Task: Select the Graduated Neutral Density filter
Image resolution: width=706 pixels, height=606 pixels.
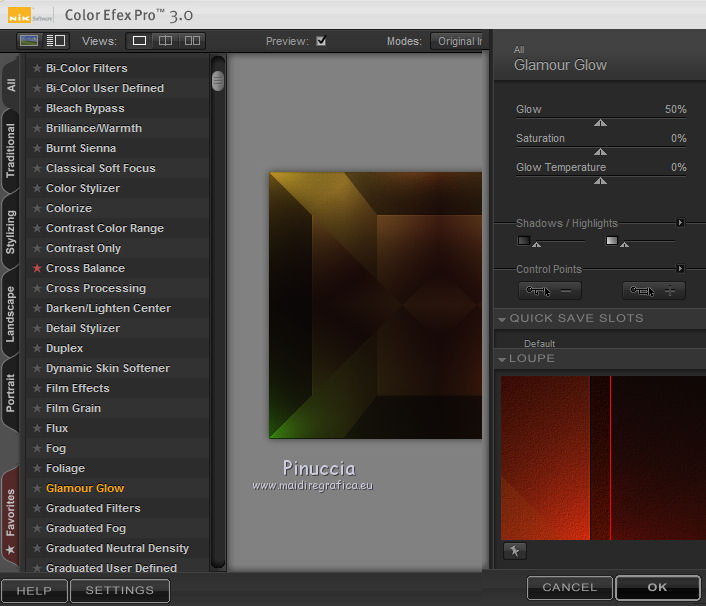Action: pyautogui.click(x=118, y=548)
